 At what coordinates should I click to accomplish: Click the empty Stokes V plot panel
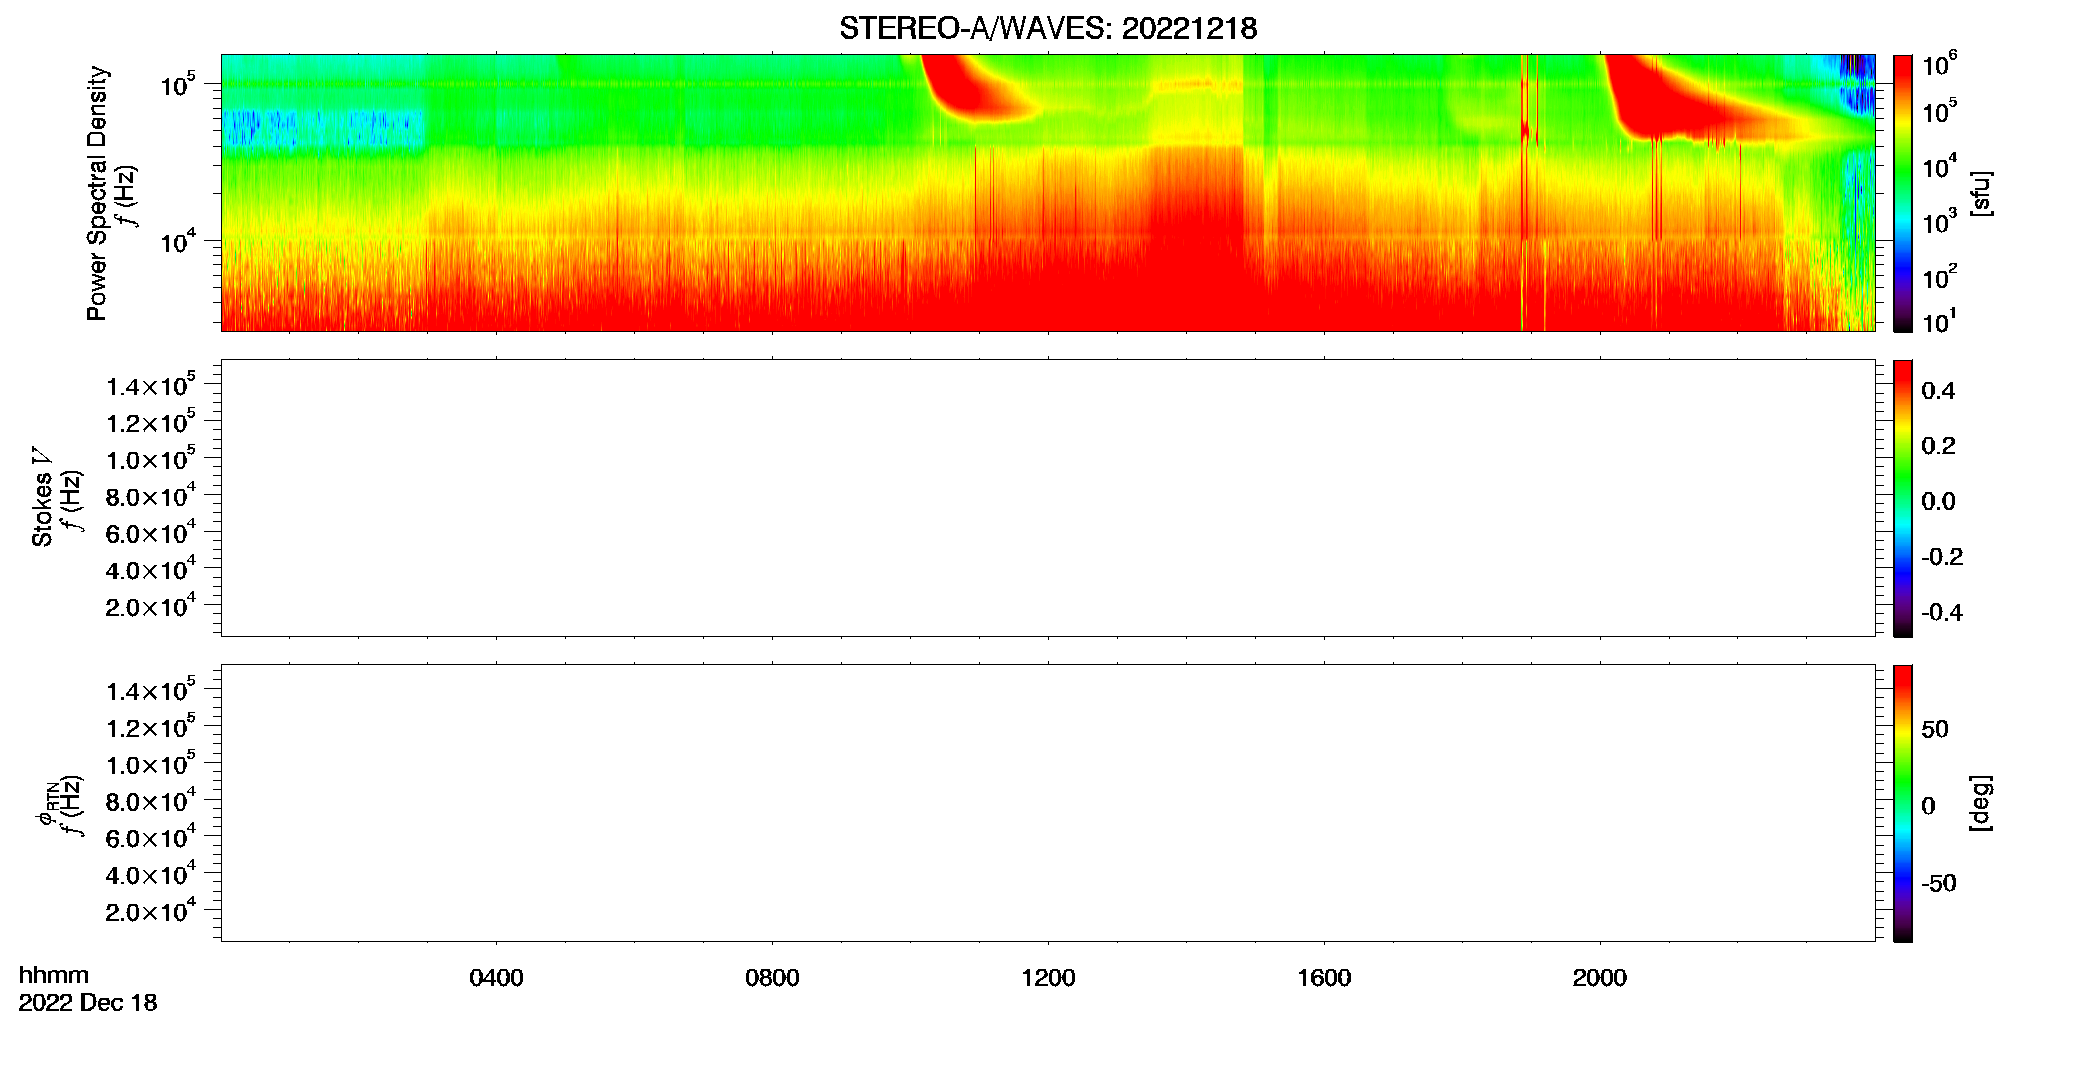(1048, 498)
